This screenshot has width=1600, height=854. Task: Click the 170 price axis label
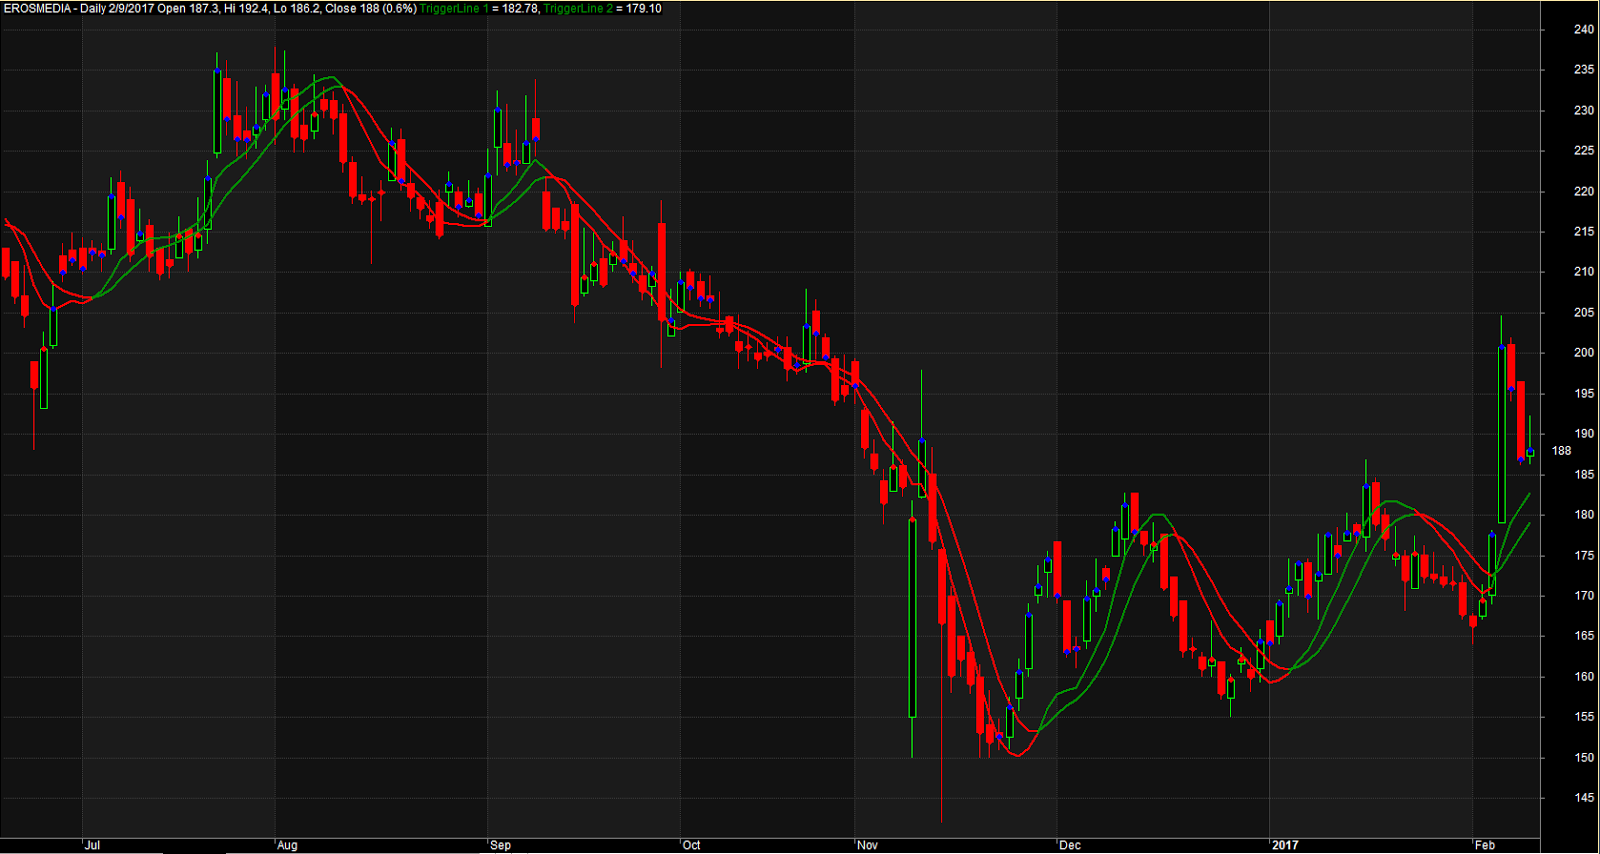point(1584,596)
